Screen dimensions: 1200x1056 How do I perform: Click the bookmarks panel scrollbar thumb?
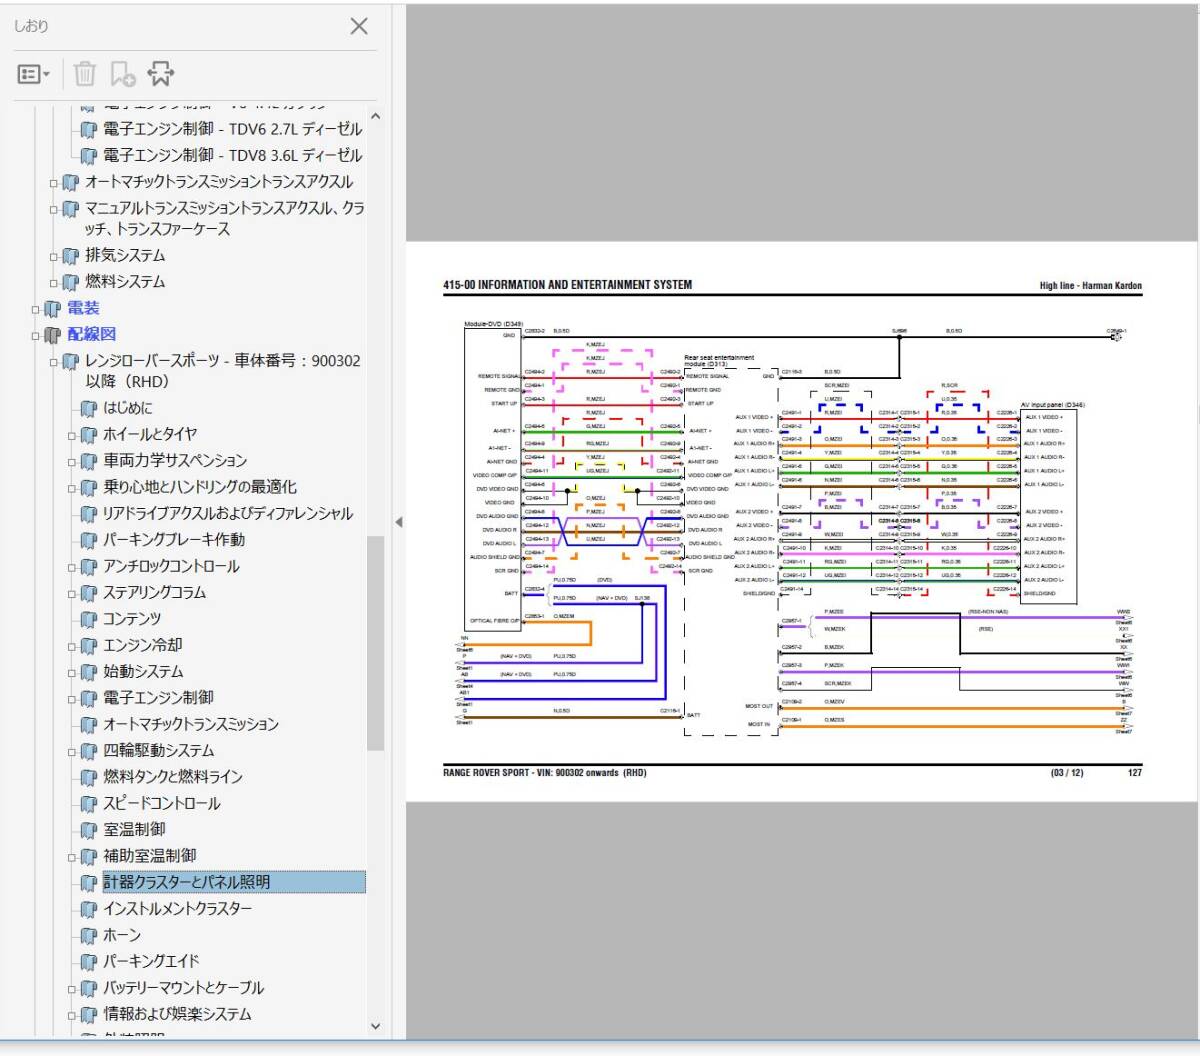click(376, 643)
